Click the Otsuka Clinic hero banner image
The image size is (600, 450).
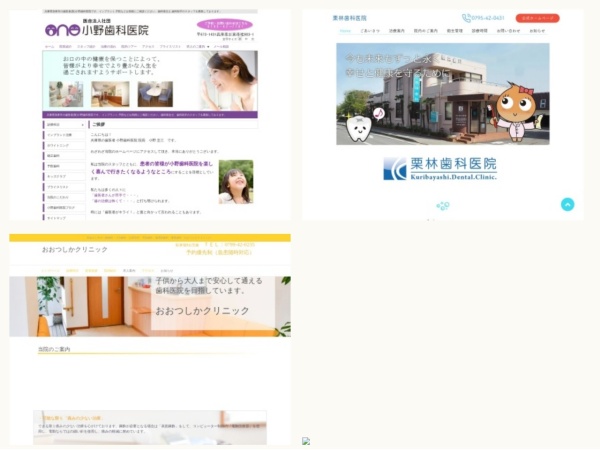pyautogui.click(x=150, y=307)
